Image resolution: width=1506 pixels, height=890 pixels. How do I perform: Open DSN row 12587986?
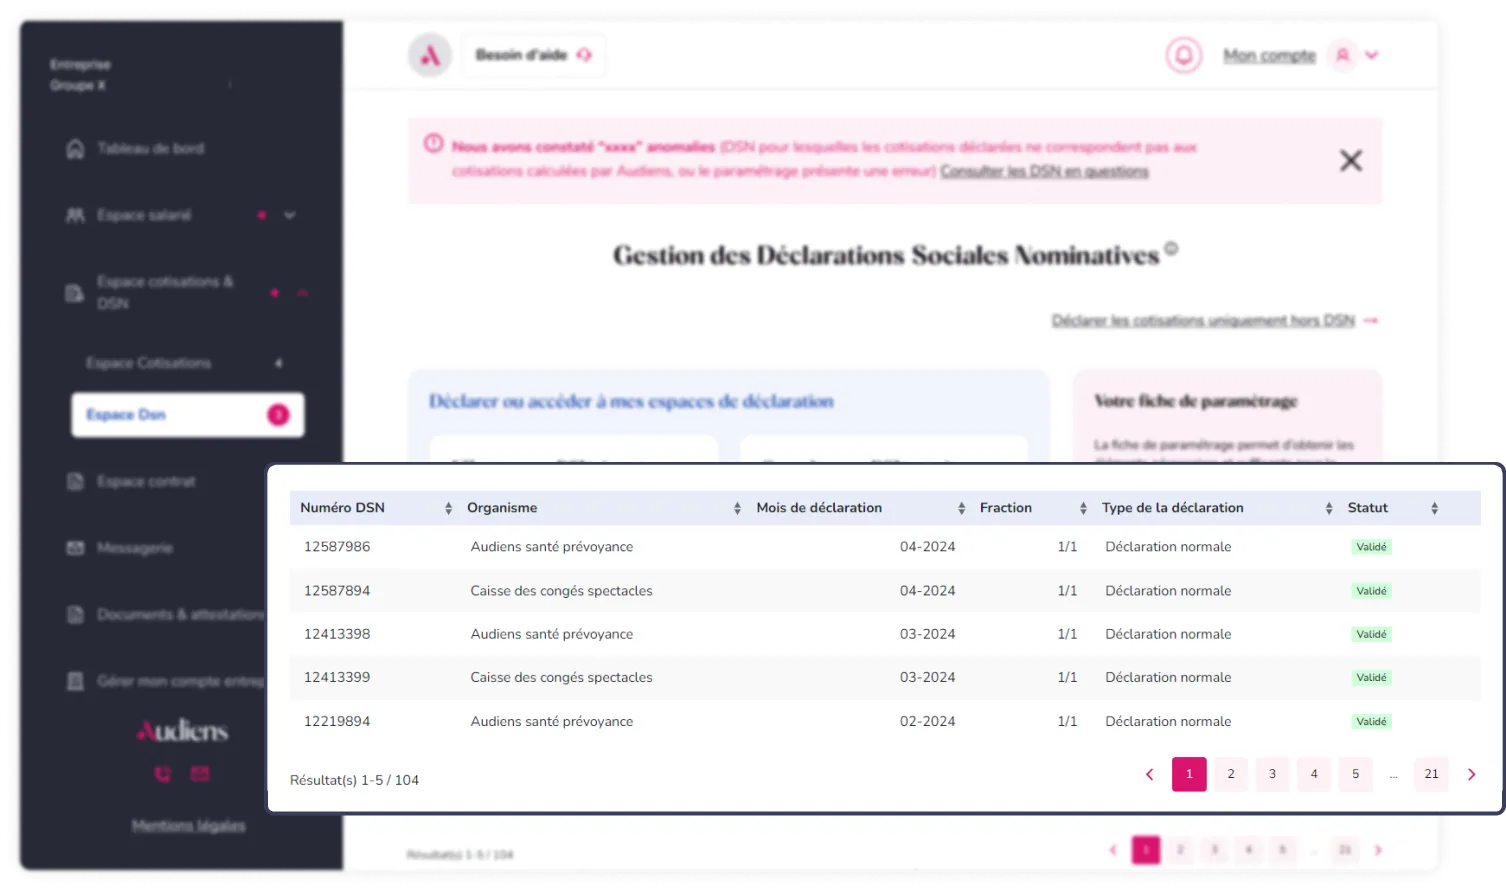point(337,547)
